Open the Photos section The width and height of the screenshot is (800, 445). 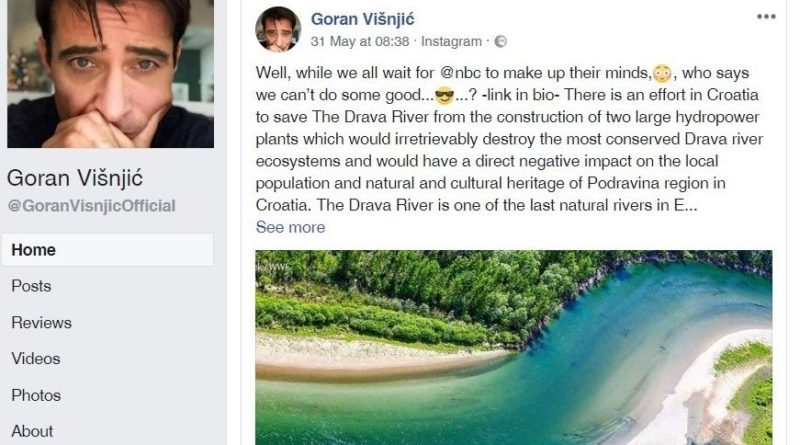[x=36, y=395]
